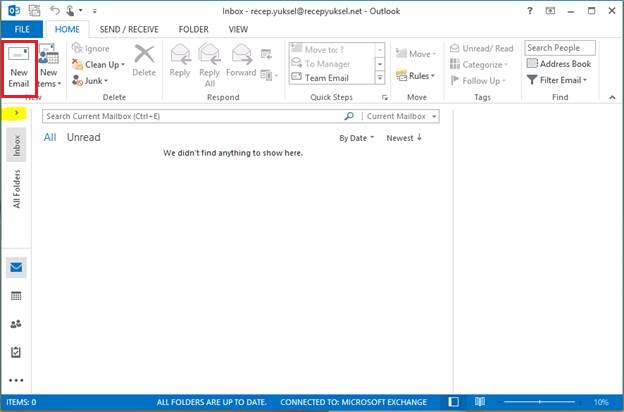This screenshot has width=624, height=412.
Task: Switch to Calendar view icon
Action: tap(16, 296)
